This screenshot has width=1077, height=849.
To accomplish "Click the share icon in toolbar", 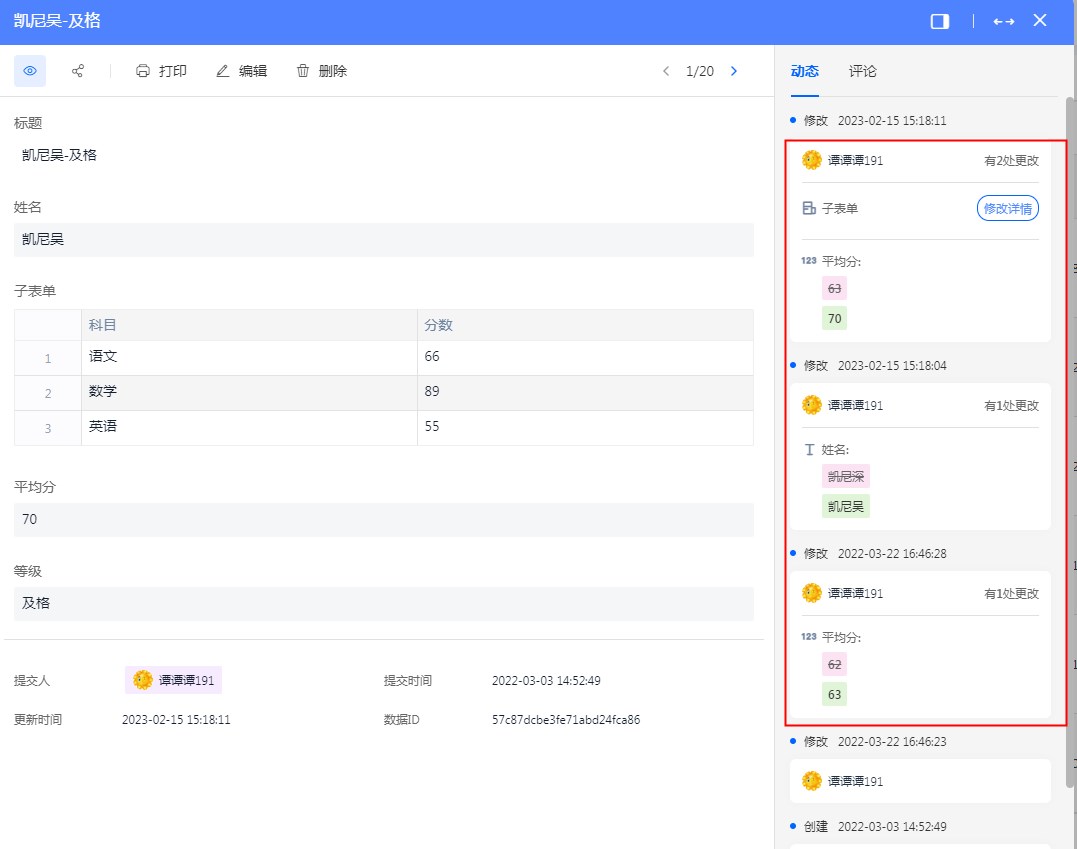I will [x=78, y=71].
